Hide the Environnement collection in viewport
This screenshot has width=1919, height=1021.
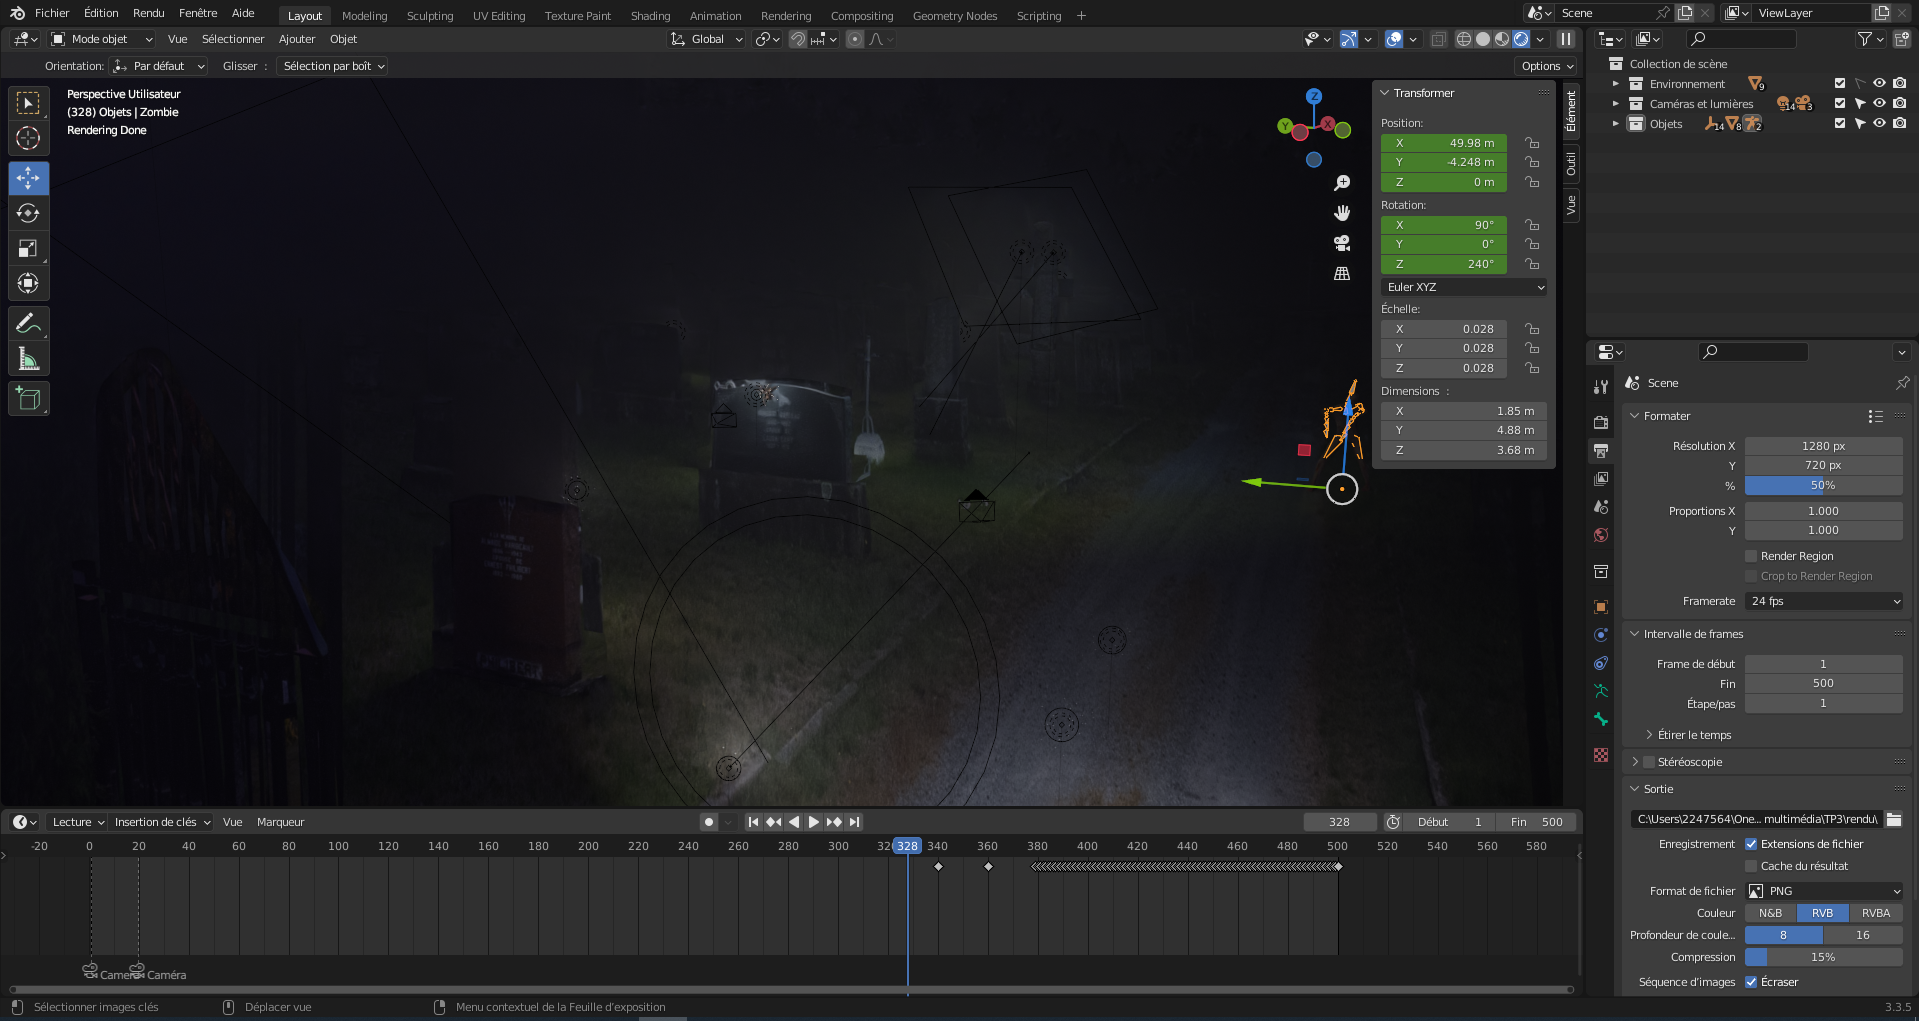click(x=1879, y=84)
